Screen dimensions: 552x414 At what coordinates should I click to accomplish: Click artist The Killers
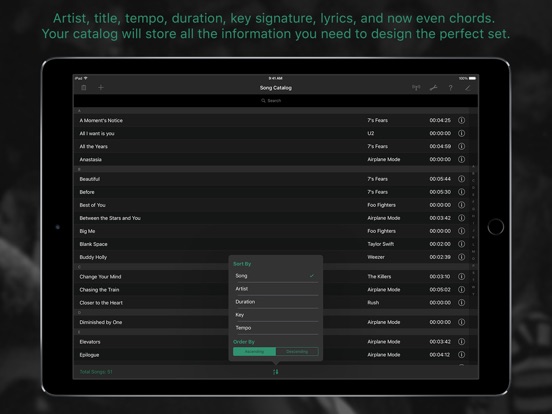tap(379, 277)
